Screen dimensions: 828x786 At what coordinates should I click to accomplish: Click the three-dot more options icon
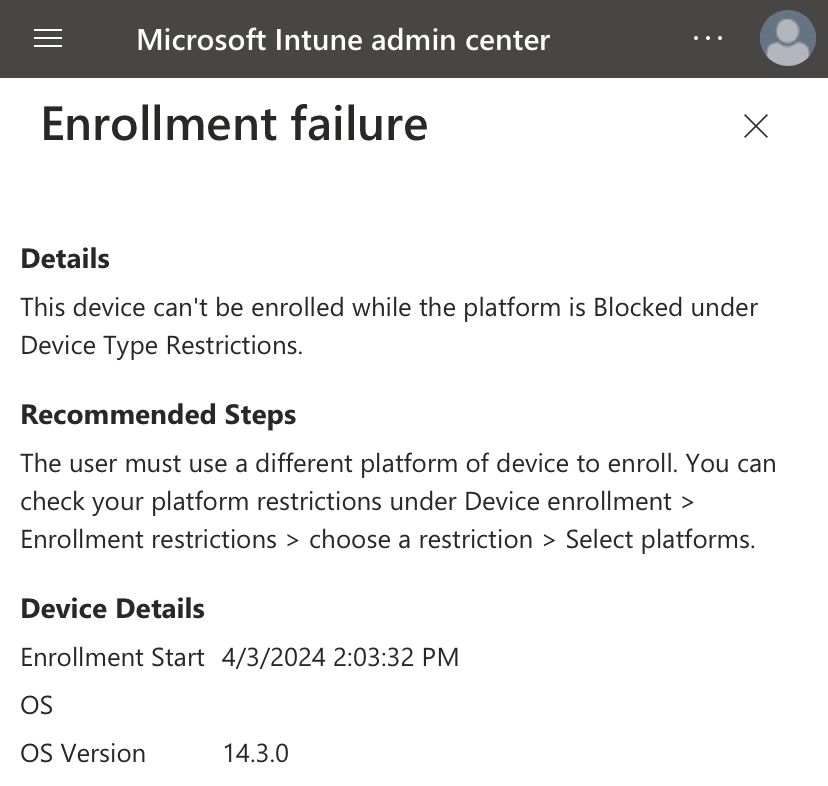pyautogui.click(x=708, y=38)
